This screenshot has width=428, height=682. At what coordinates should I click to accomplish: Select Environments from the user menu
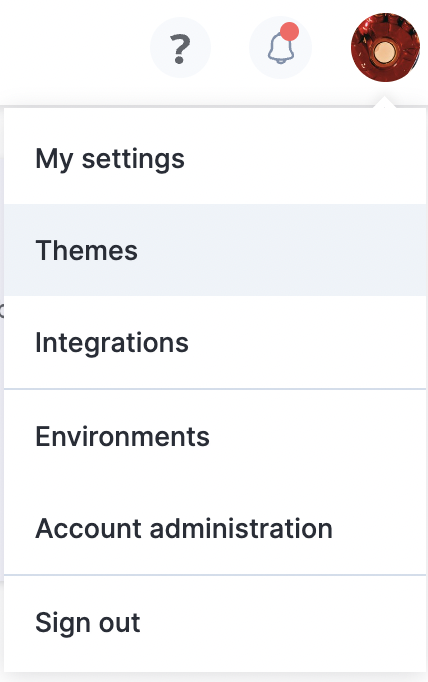[x=215, y=436]
